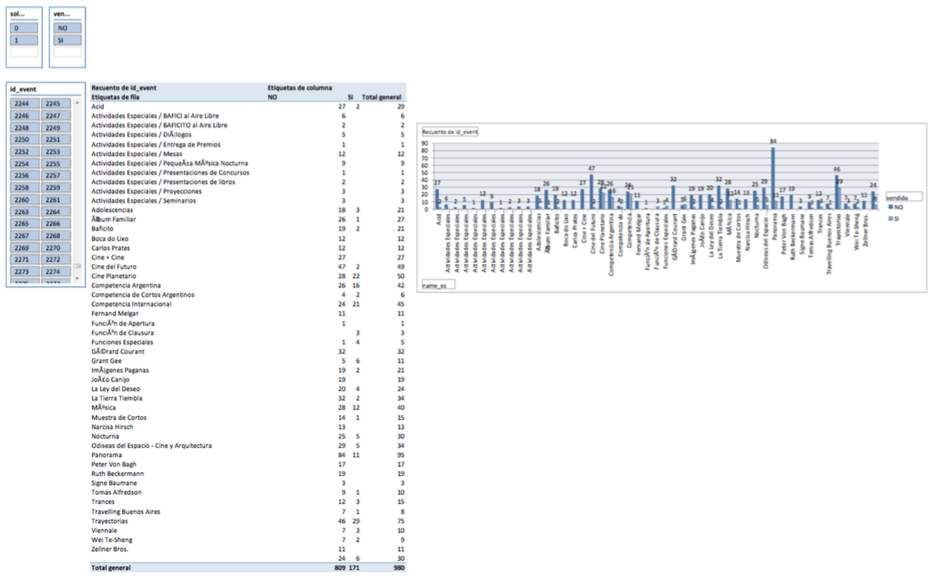This screenshot has width=941, height=586.
Task: Select the 'Trayectorias' row label
Action: [109, 521]
